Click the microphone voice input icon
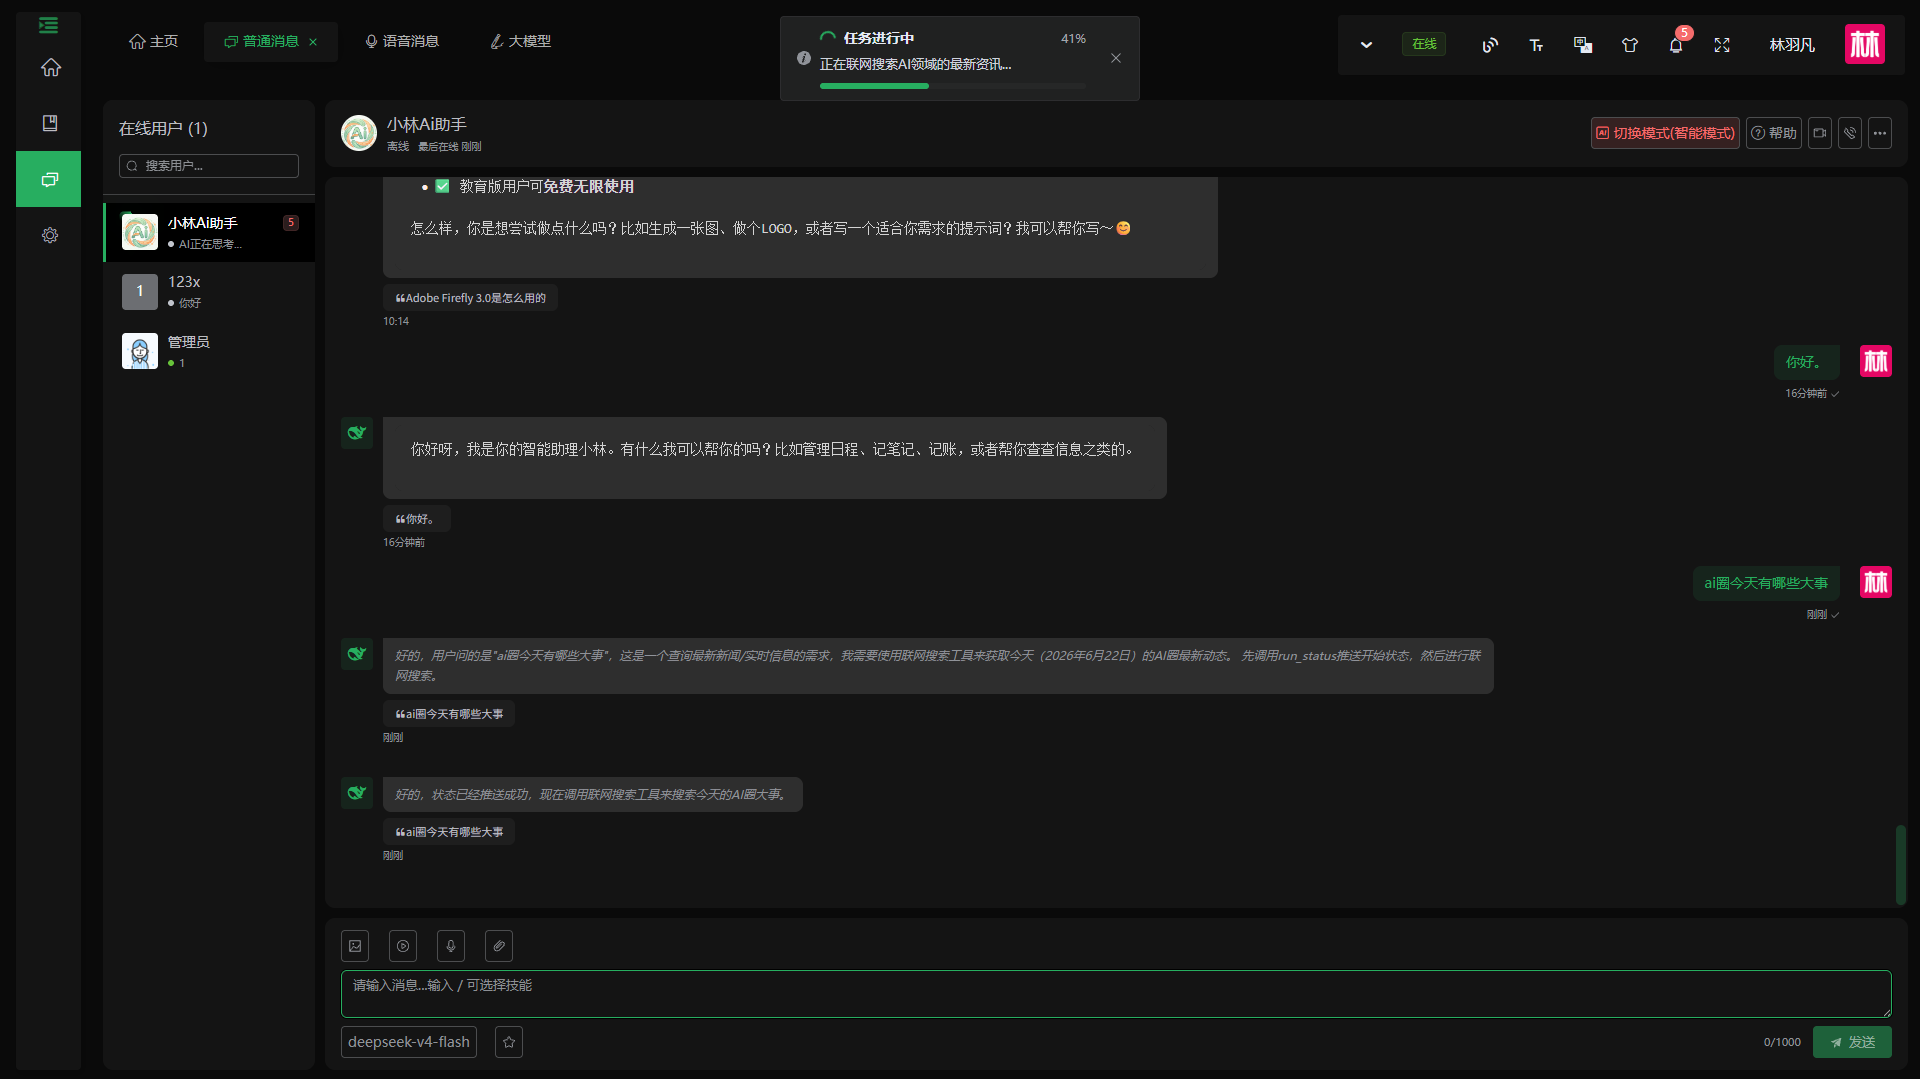 (x=451, y=946)
